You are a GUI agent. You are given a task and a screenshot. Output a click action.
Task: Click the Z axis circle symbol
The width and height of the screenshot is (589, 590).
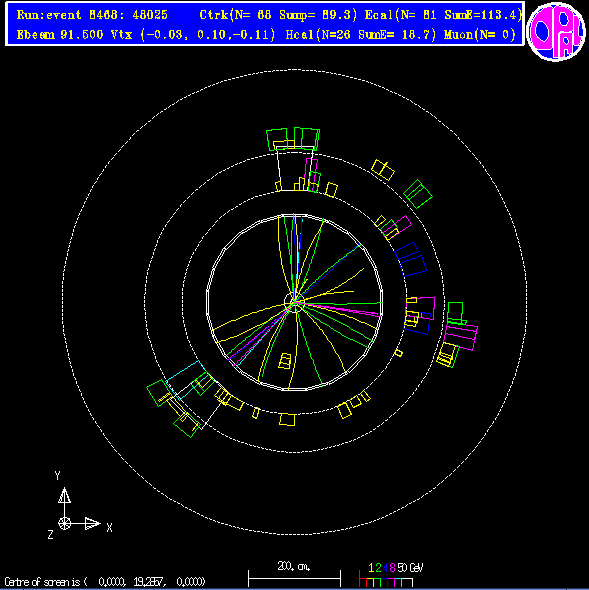pyautogui.click(x=64, y=523)
